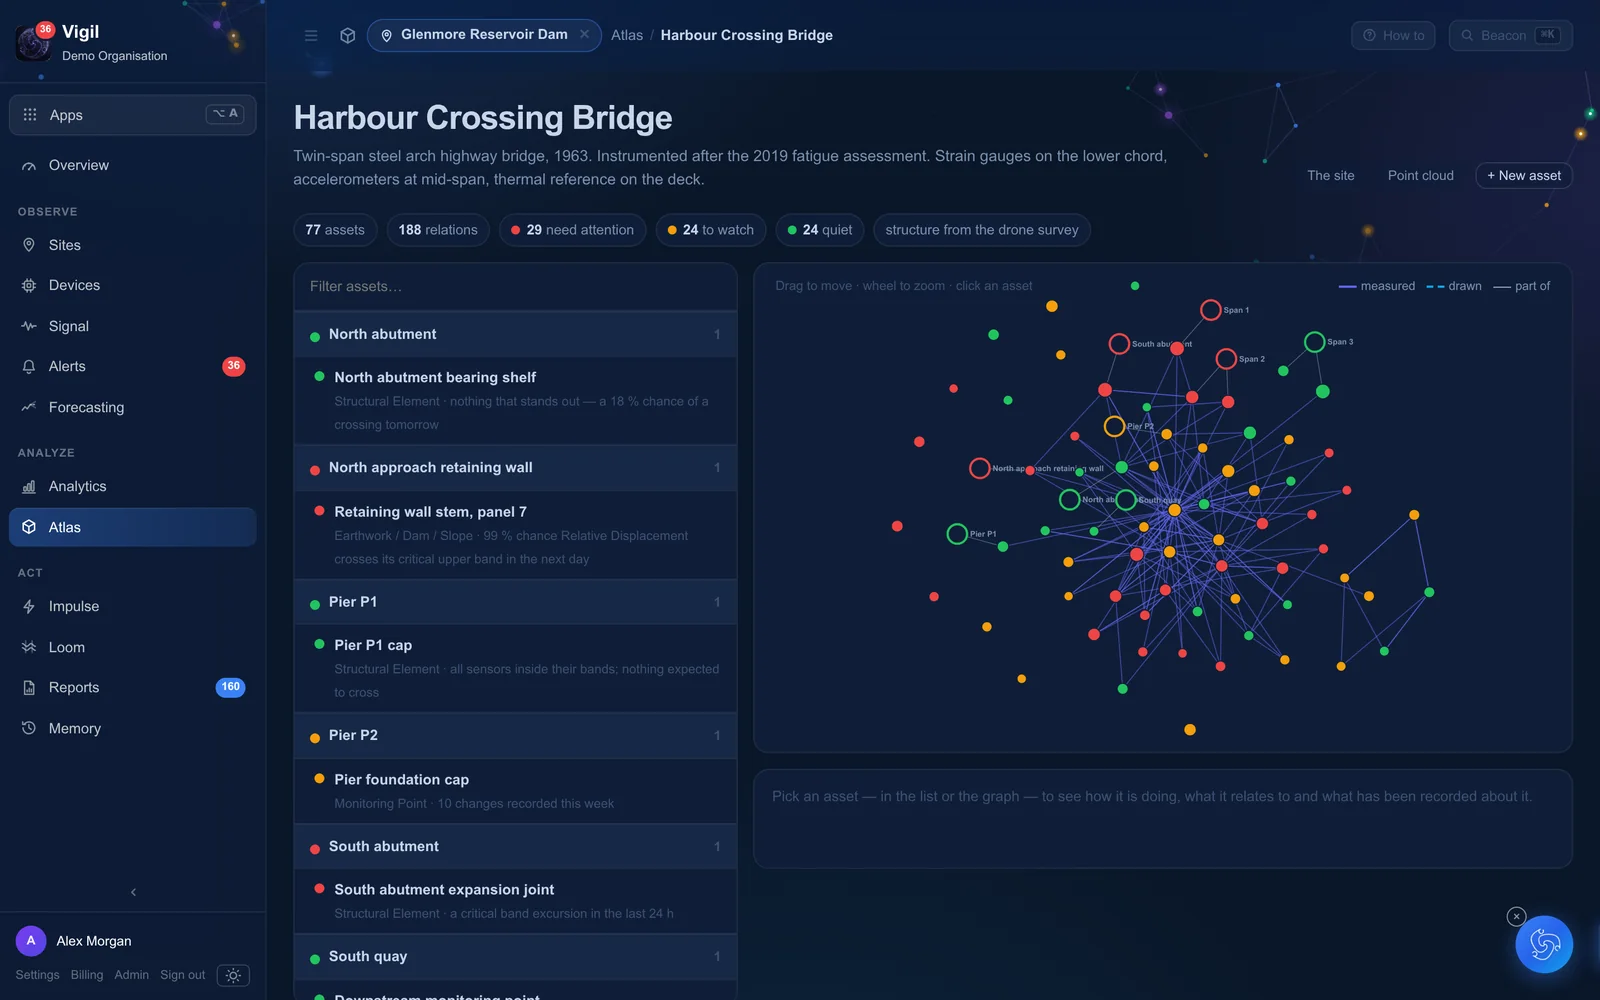Select Span 1 node in graph
Viewport: 1600px width, 1000px height.
click(1210, 310)
